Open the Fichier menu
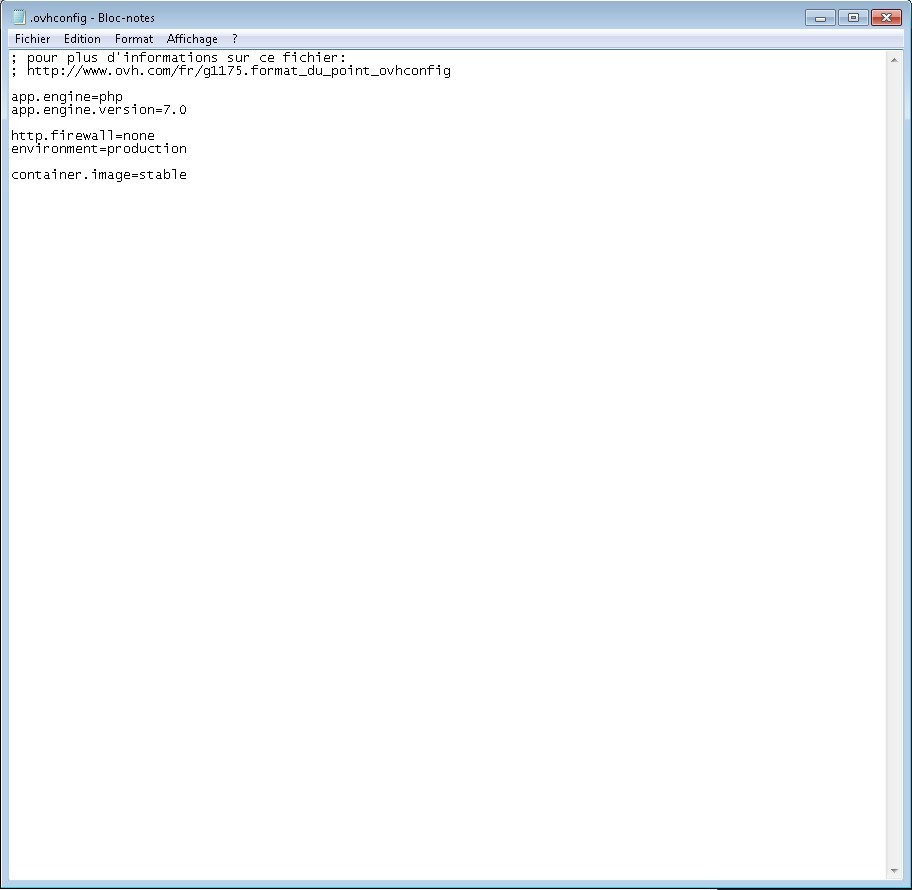Viewport: 912px width, 890px height. click(x=32, y=39)
